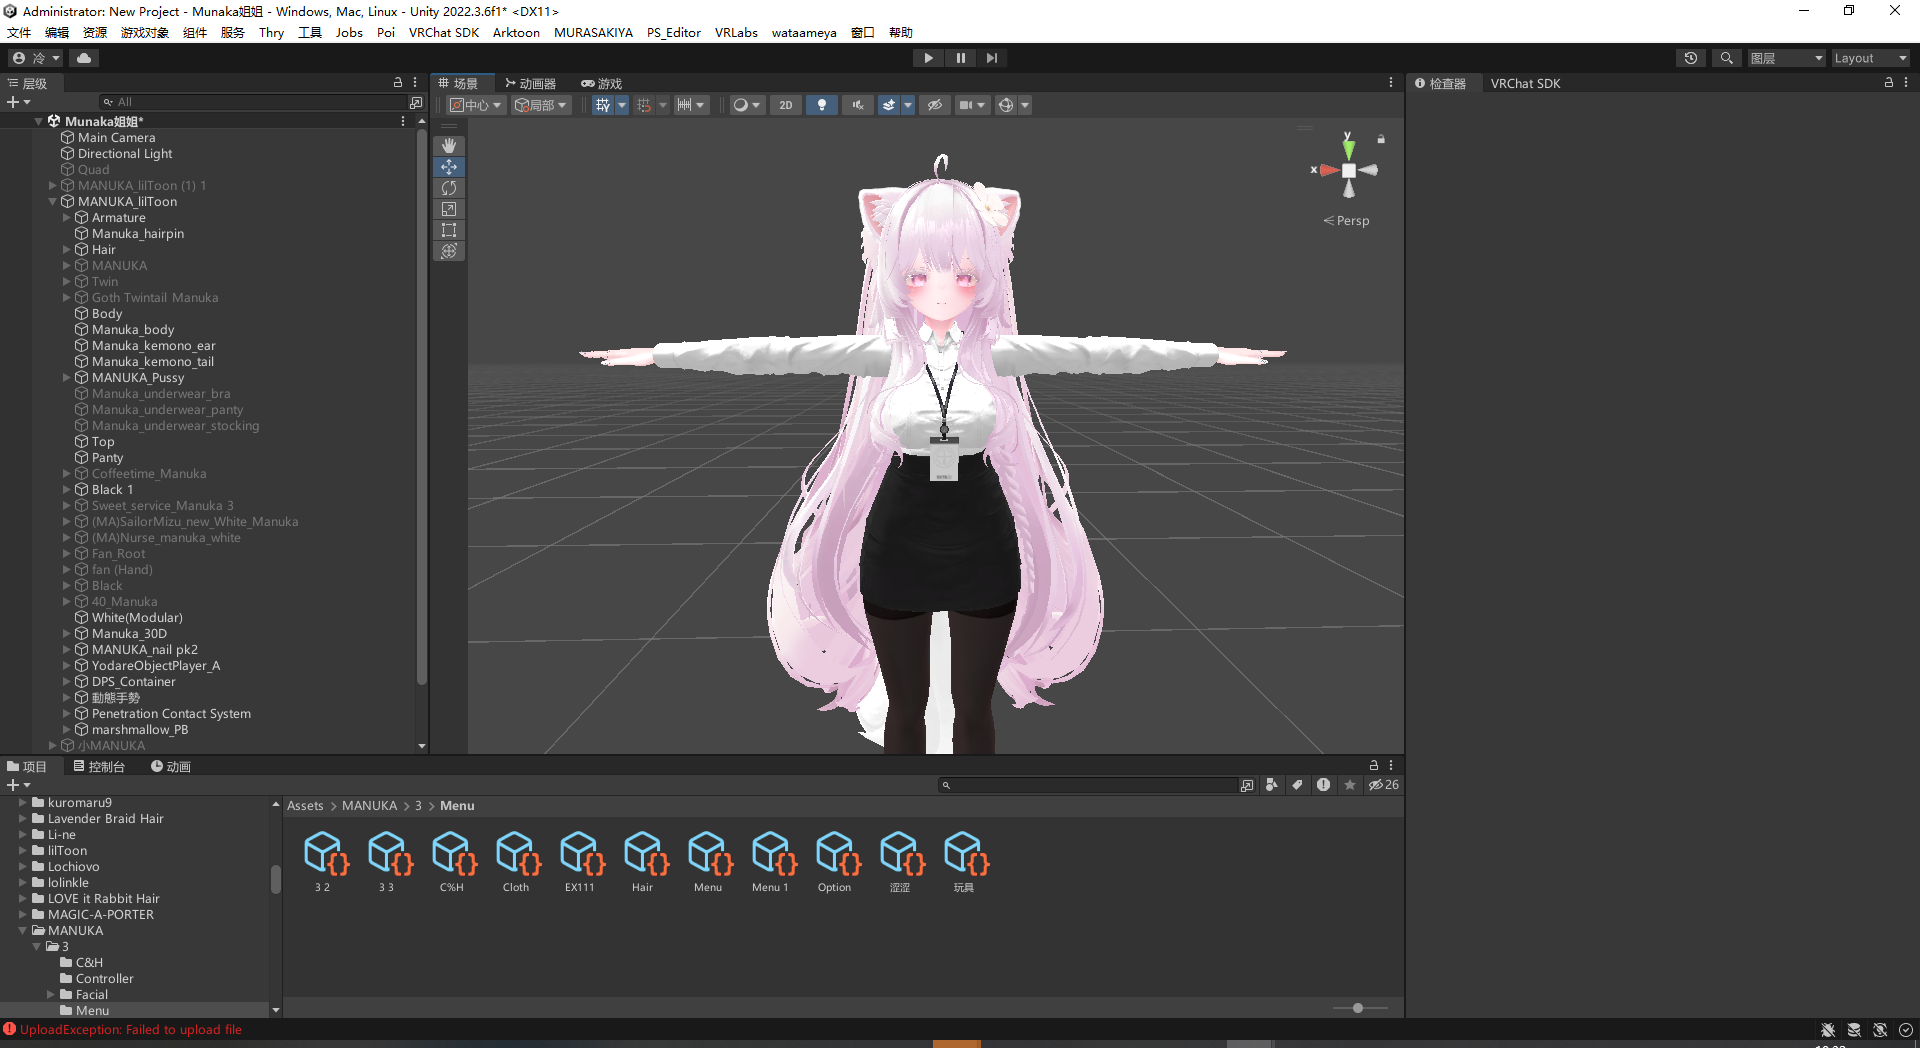Select the Cloth prefab asset
This screenshot has height=1048, width=1920.
(516, 861)
